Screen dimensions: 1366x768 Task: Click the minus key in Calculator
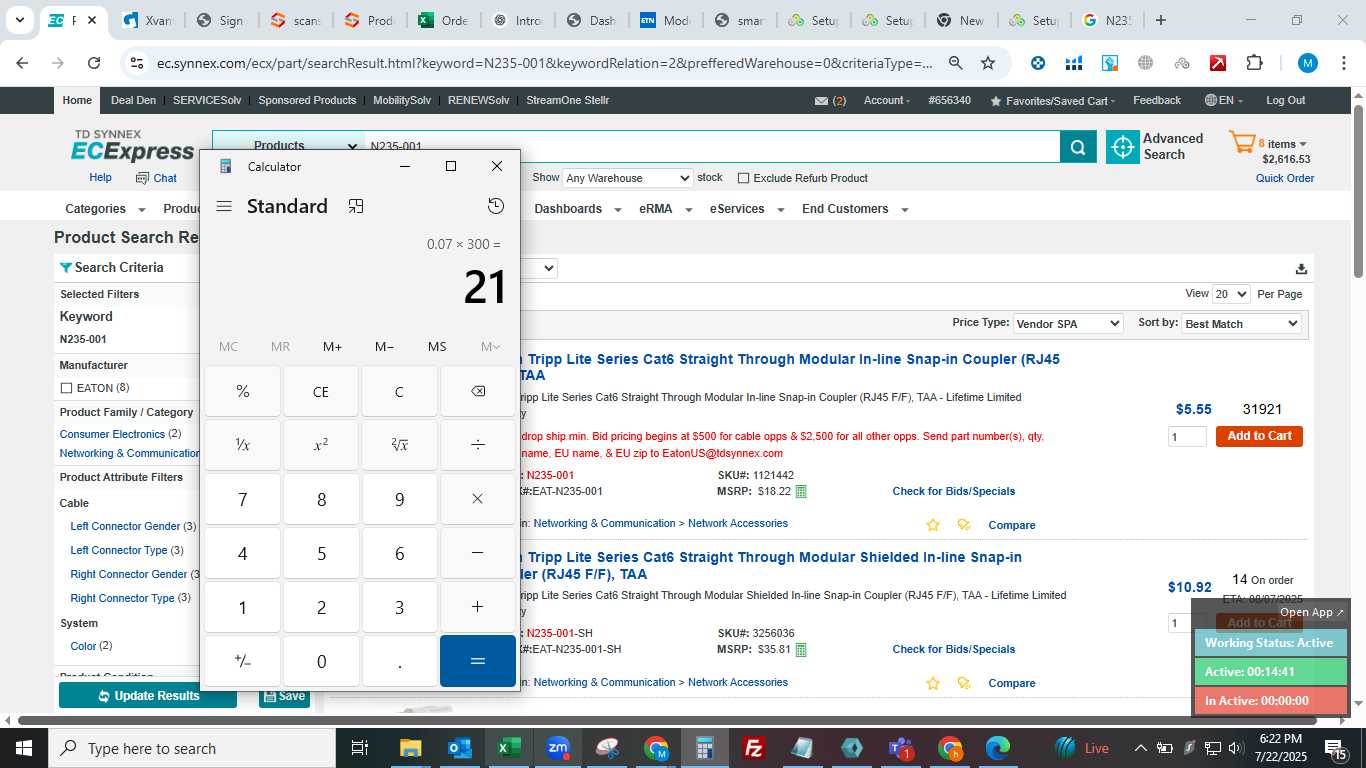(x=478, y=553)
